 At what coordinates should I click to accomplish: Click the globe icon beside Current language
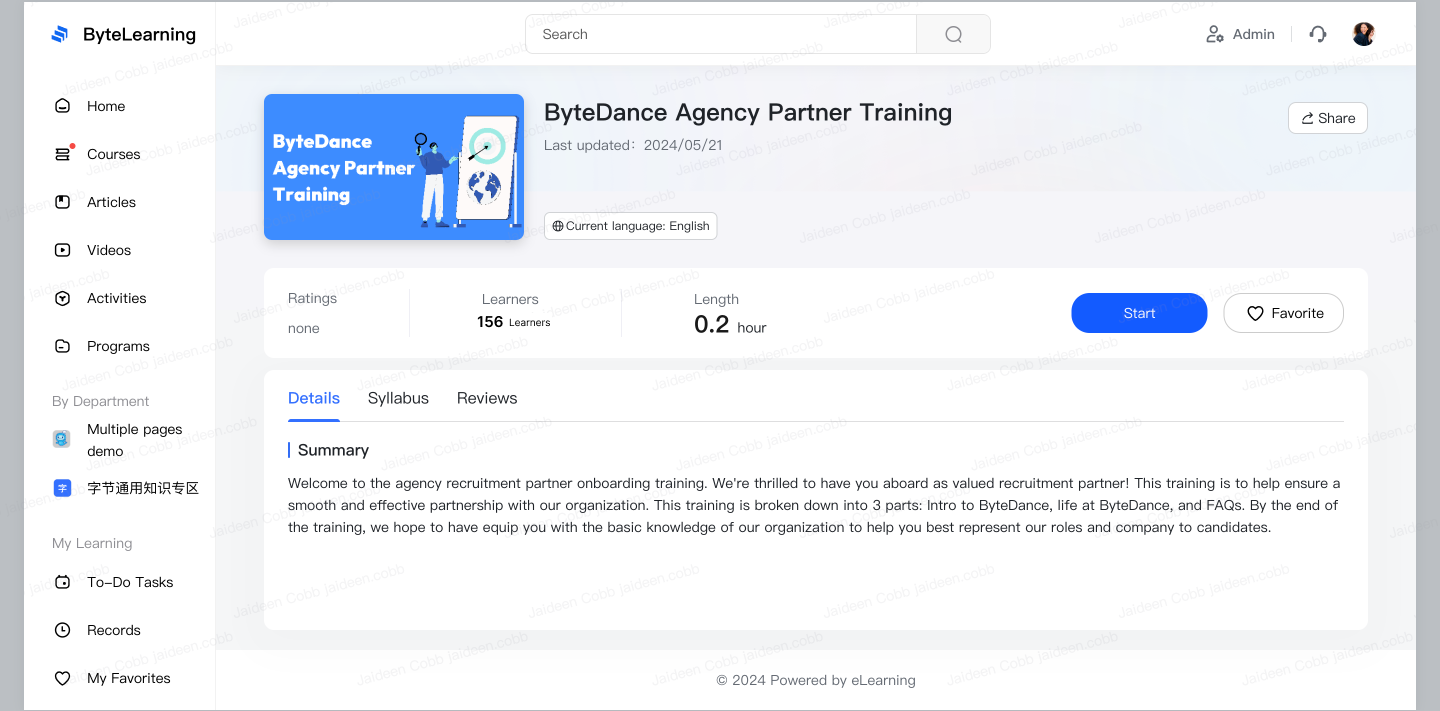point(558,226)
